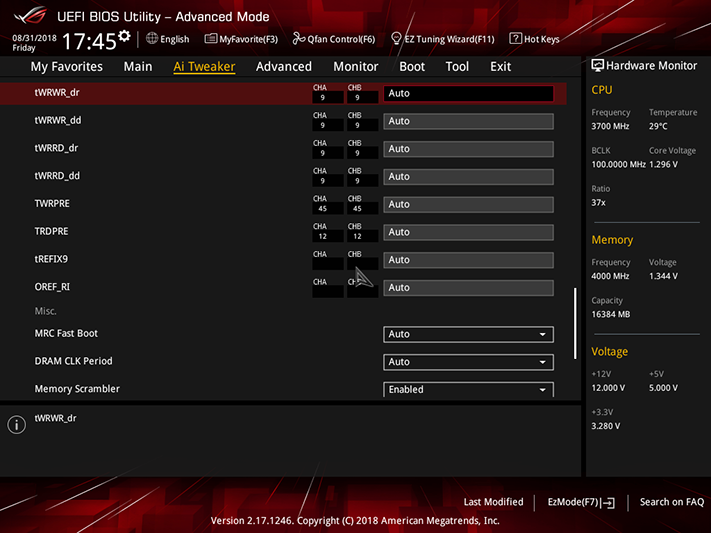Image resolution: width=711 pixels, height=533 pixels.
Task: Switch to My Favorites tab
Action: (x=67, y=67)
